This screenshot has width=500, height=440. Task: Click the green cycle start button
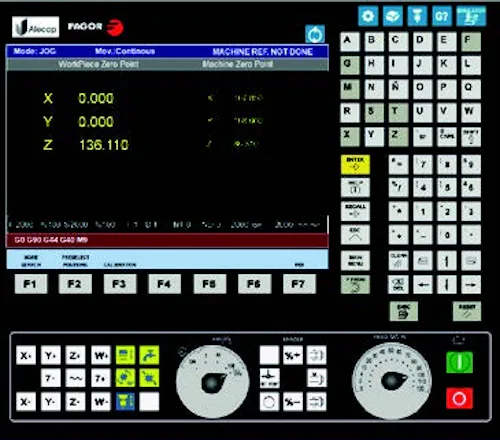tap(459, 362)
